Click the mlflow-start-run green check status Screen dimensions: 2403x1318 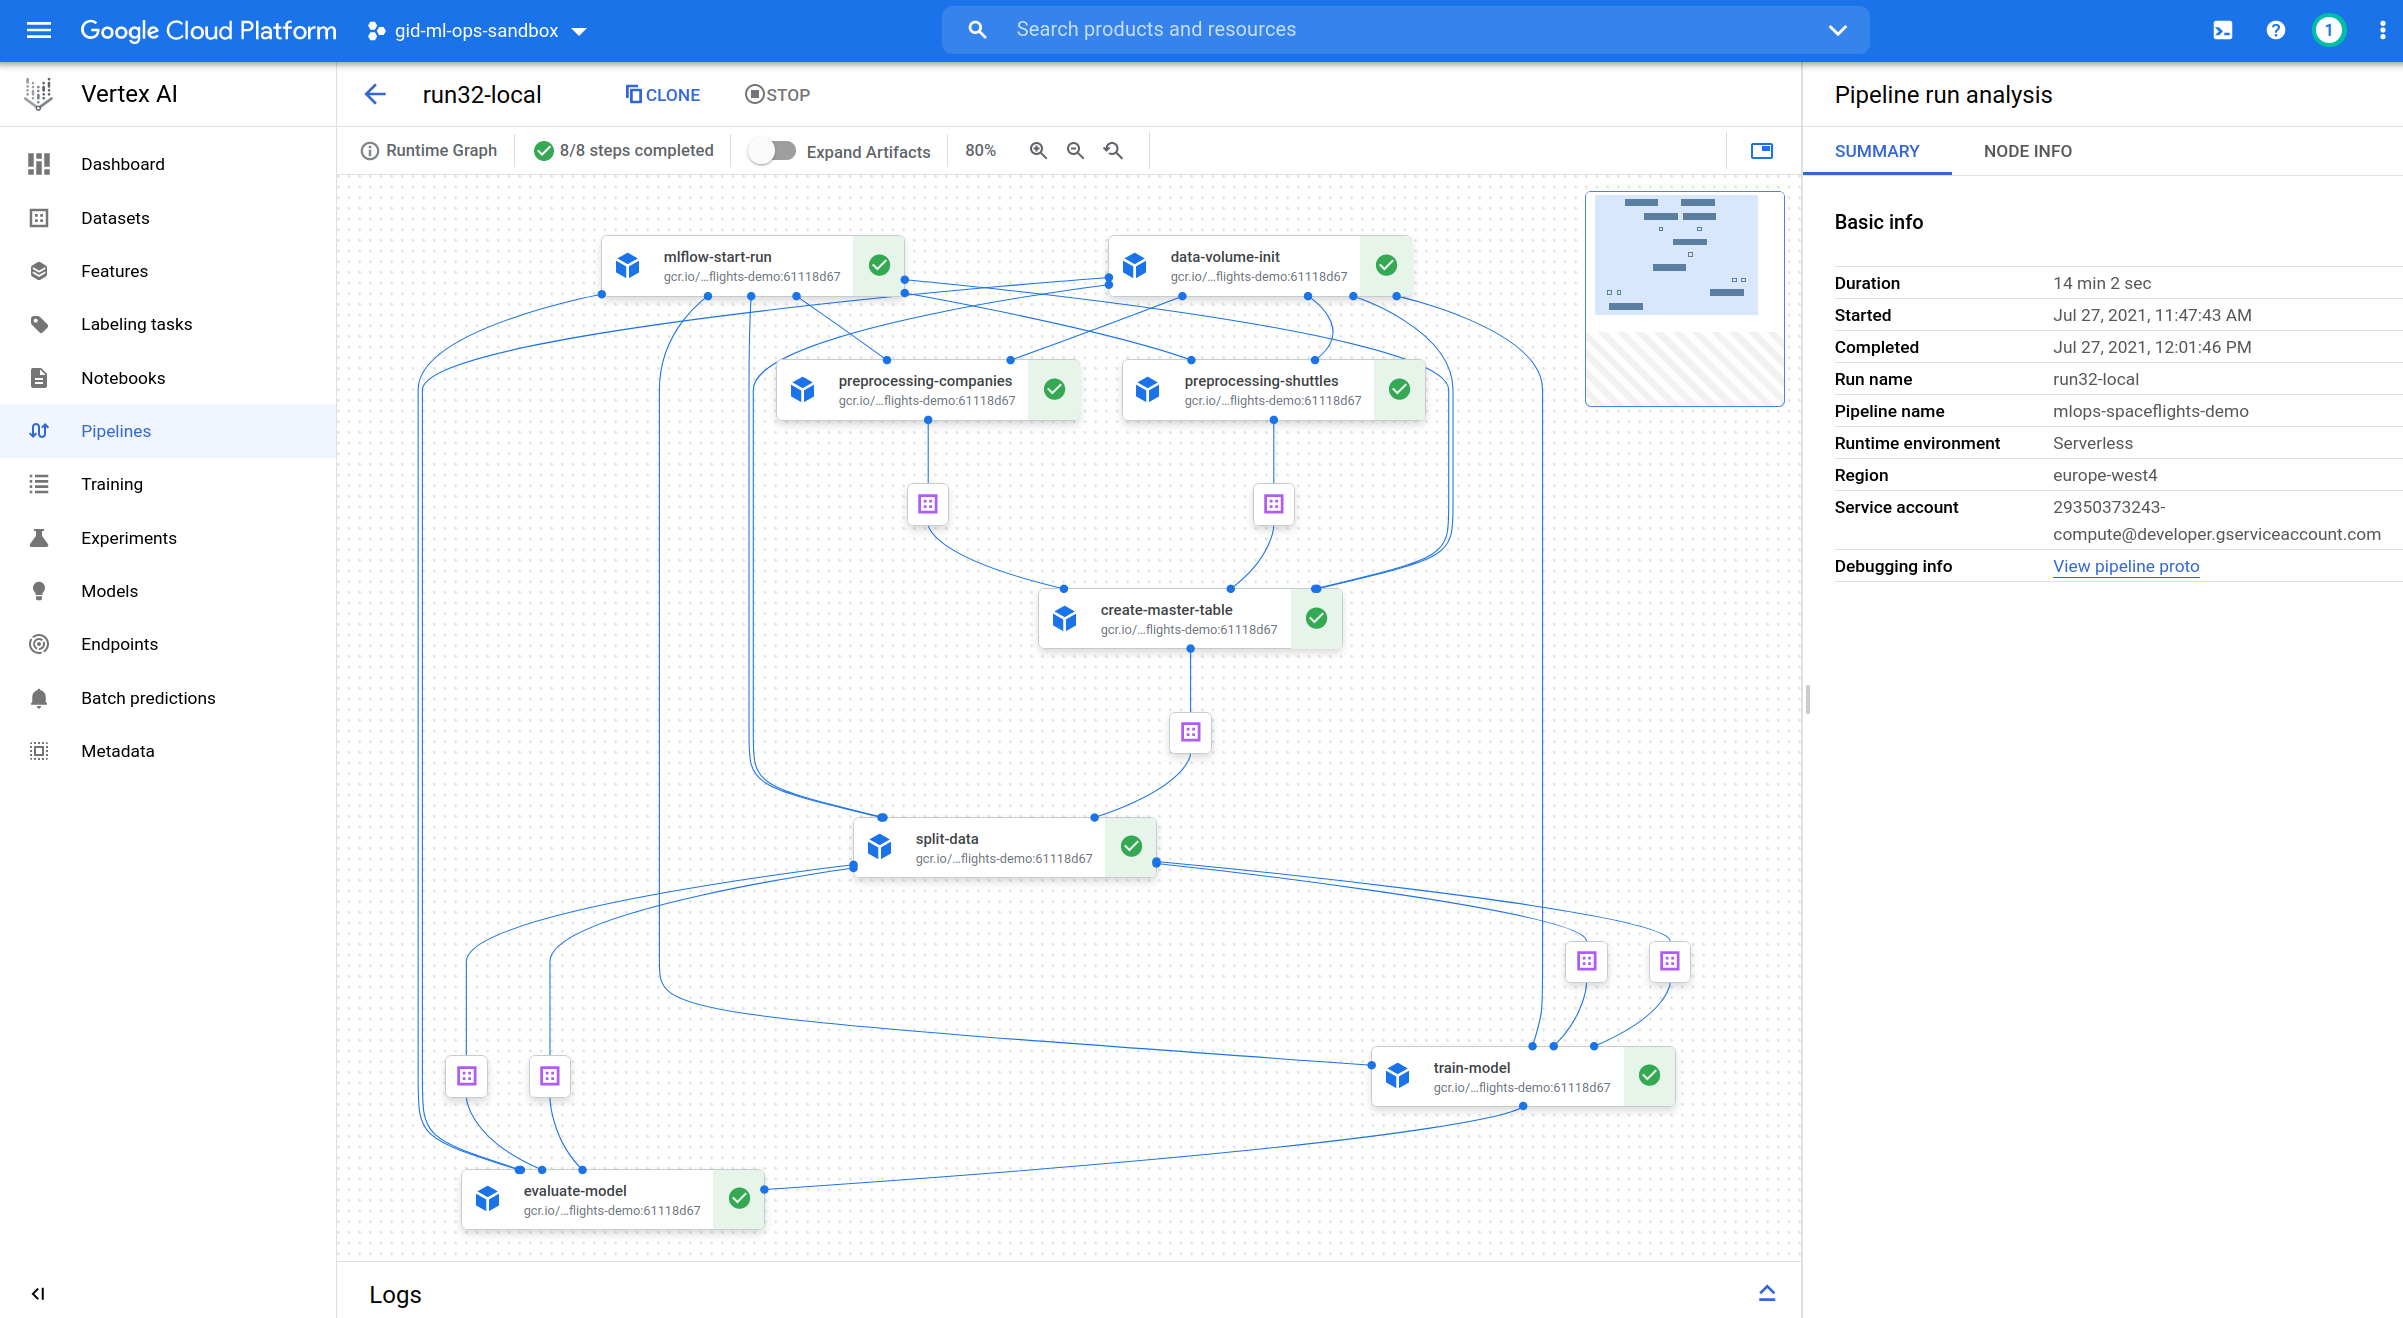[879, 265]
